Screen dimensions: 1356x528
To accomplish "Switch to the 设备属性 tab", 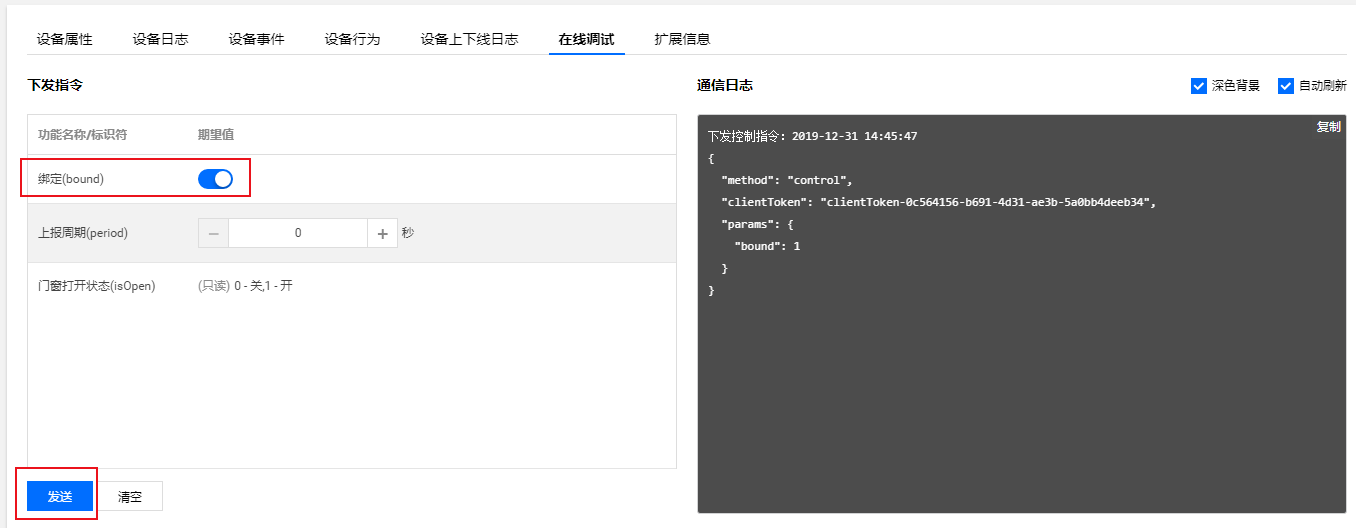I will click(64, 39).
